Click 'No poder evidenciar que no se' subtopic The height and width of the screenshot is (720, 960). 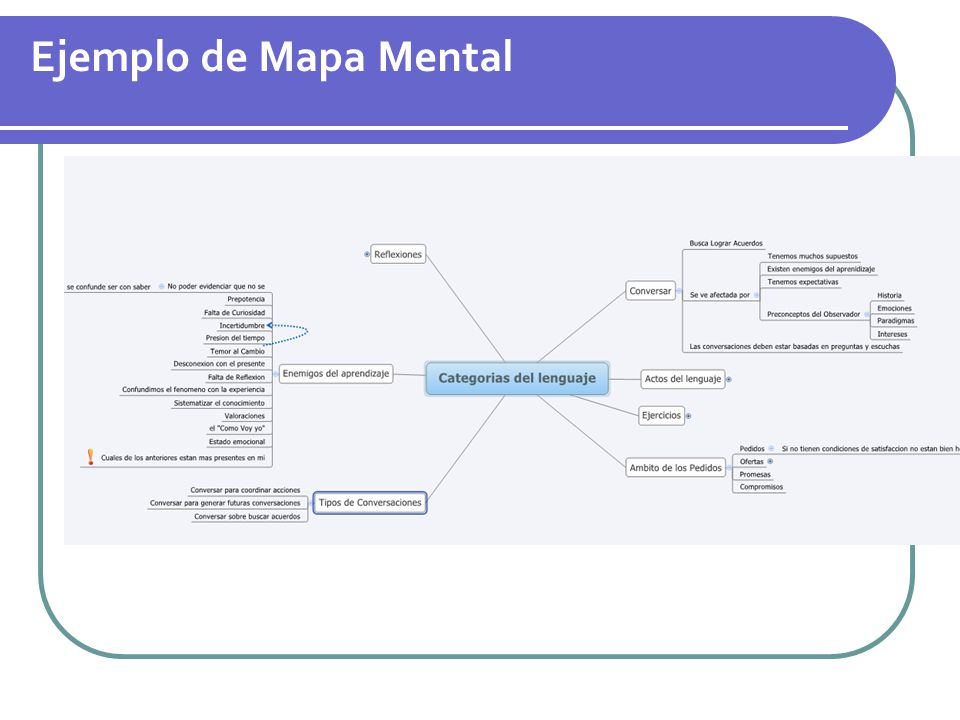[x=216, y=286]
